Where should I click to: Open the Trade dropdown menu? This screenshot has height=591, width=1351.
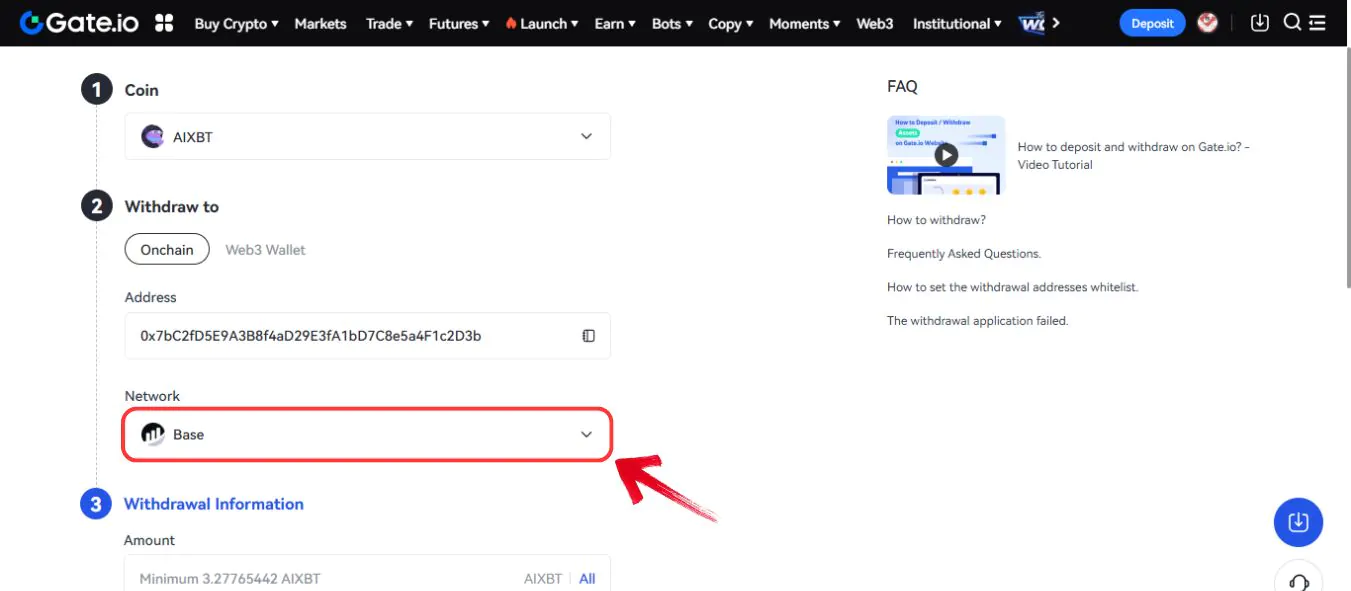tap(389, 24)
